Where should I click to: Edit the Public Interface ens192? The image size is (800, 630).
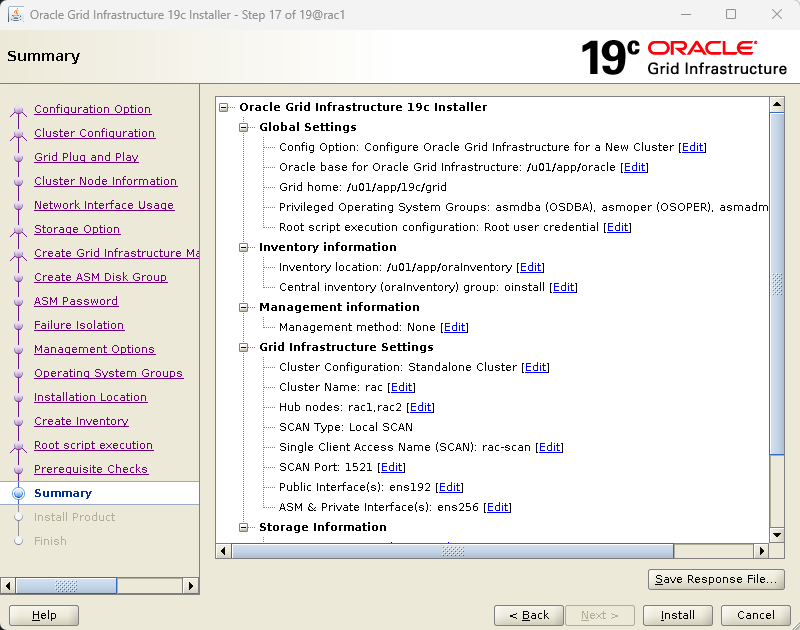pyautogui.click(x=449, y=487)
